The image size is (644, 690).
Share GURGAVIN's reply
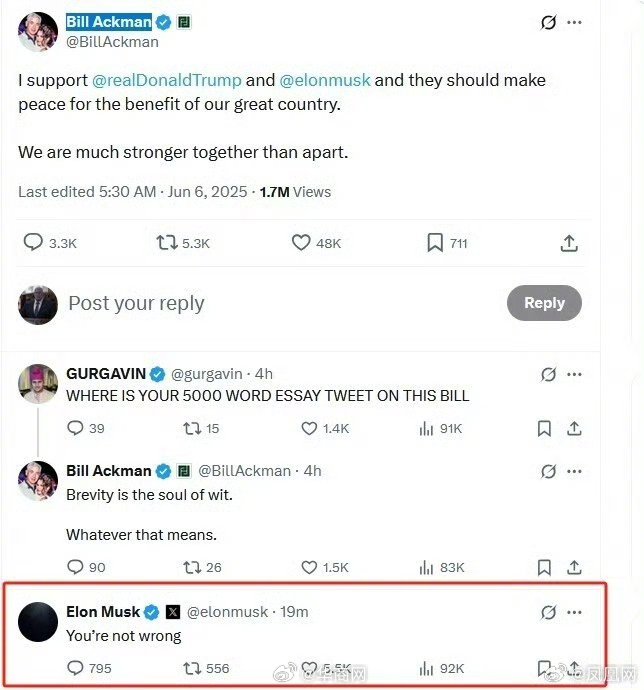(x=574, y=428)
